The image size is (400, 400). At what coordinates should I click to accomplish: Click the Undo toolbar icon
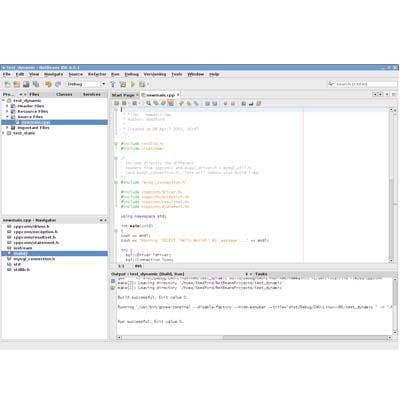(x=48, y=84)
